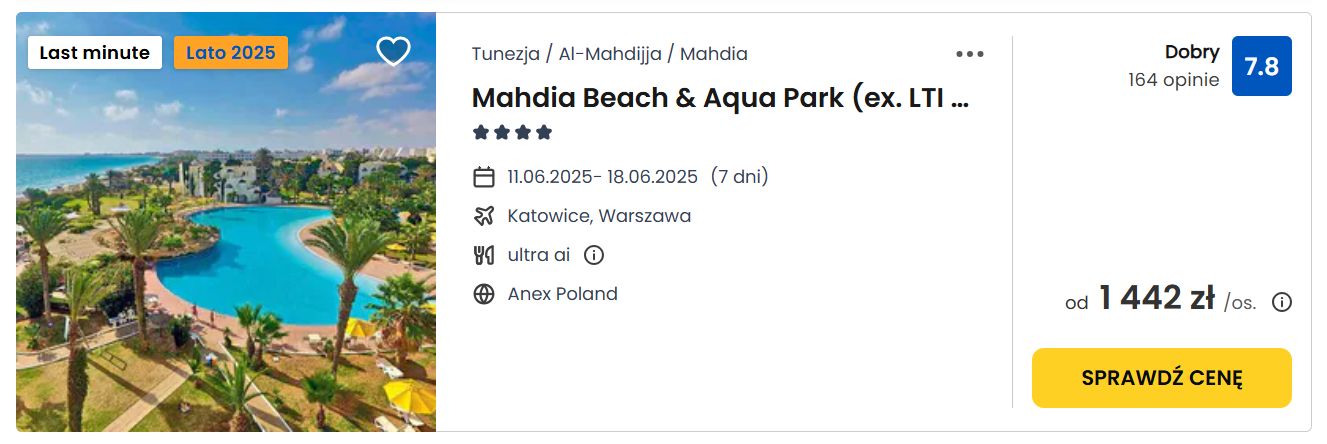Open the three-dots more options menu
This screenshot has width=1327, height=444.
[970, 54]
